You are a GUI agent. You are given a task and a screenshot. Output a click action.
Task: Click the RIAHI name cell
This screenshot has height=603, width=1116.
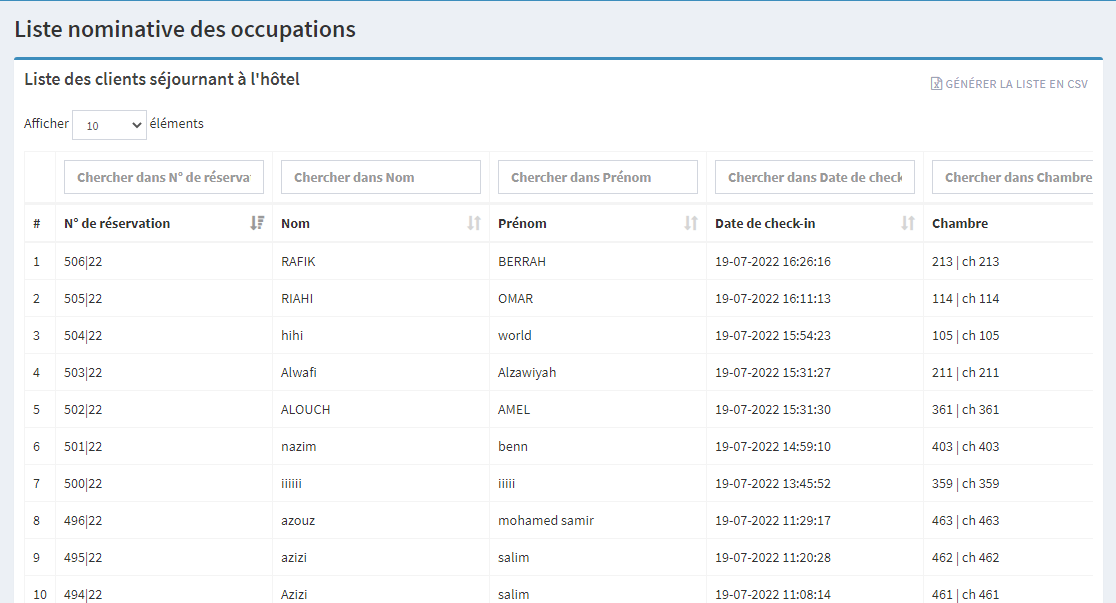(x=299, y=299)
